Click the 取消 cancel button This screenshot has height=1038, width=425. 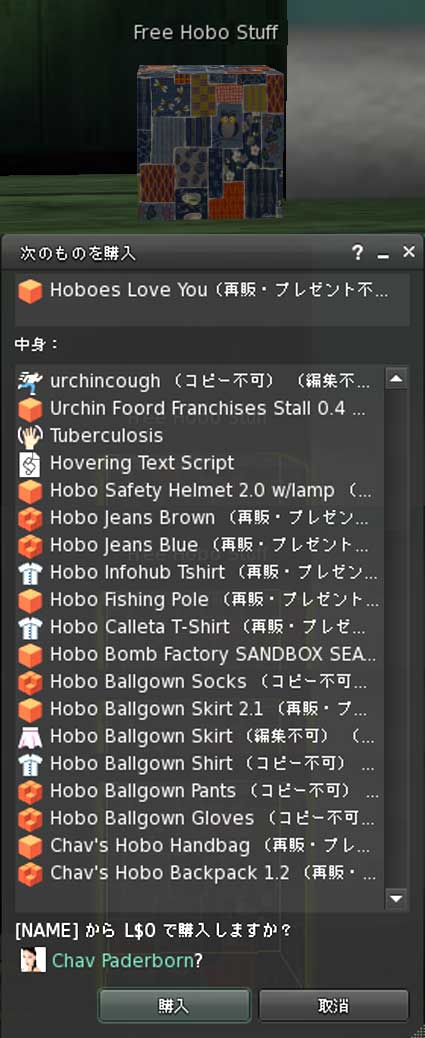coord(334,1006)
